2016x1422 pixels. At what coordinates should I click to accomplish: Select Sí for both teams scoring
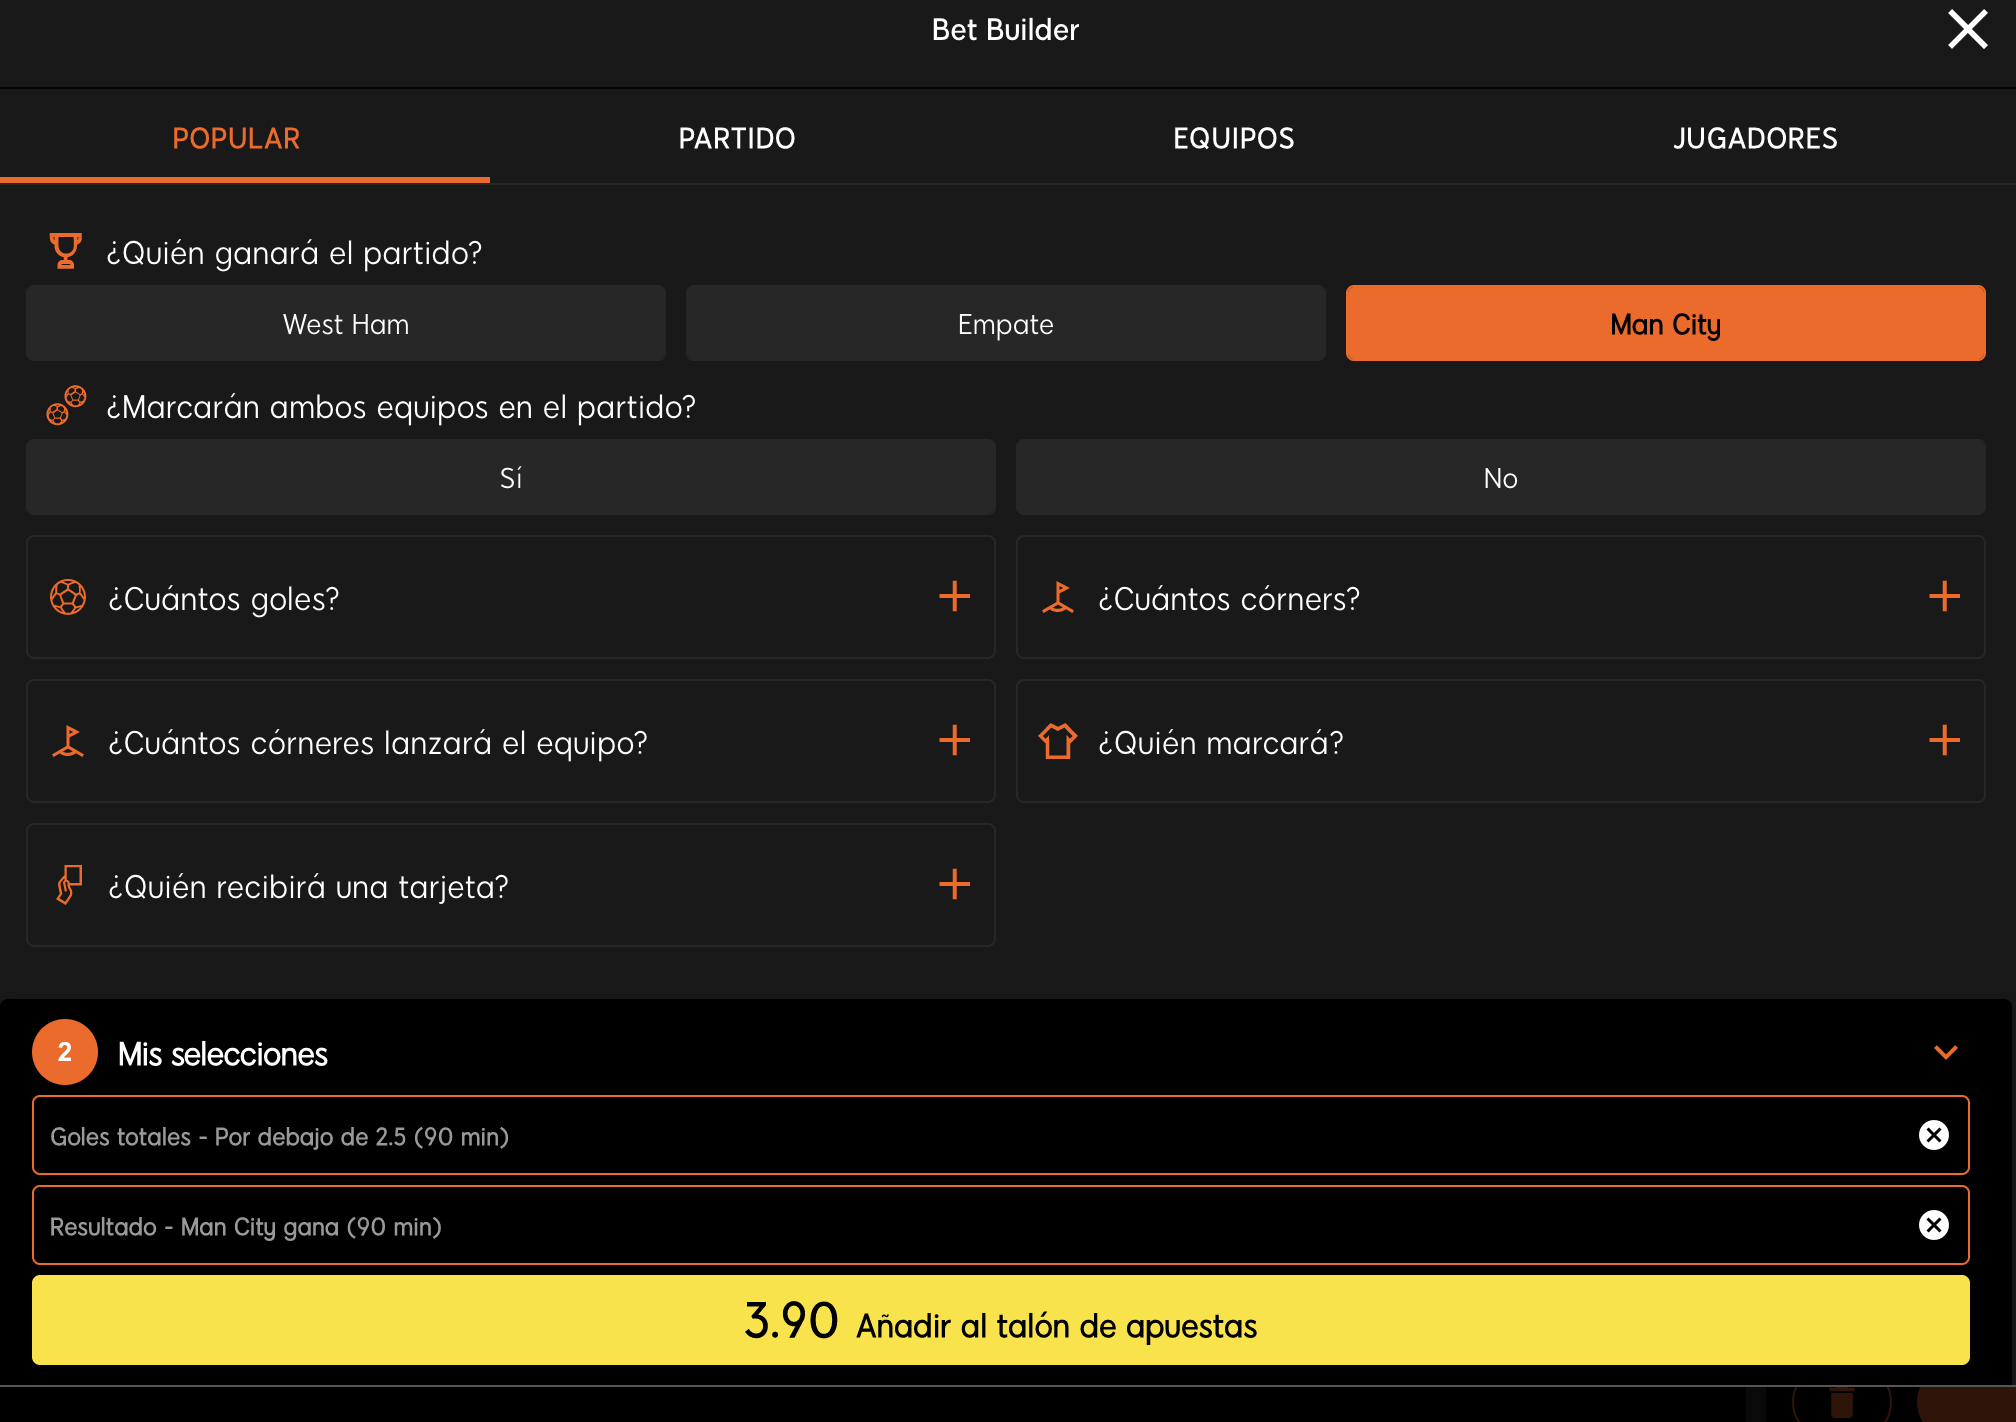(511, 477)
